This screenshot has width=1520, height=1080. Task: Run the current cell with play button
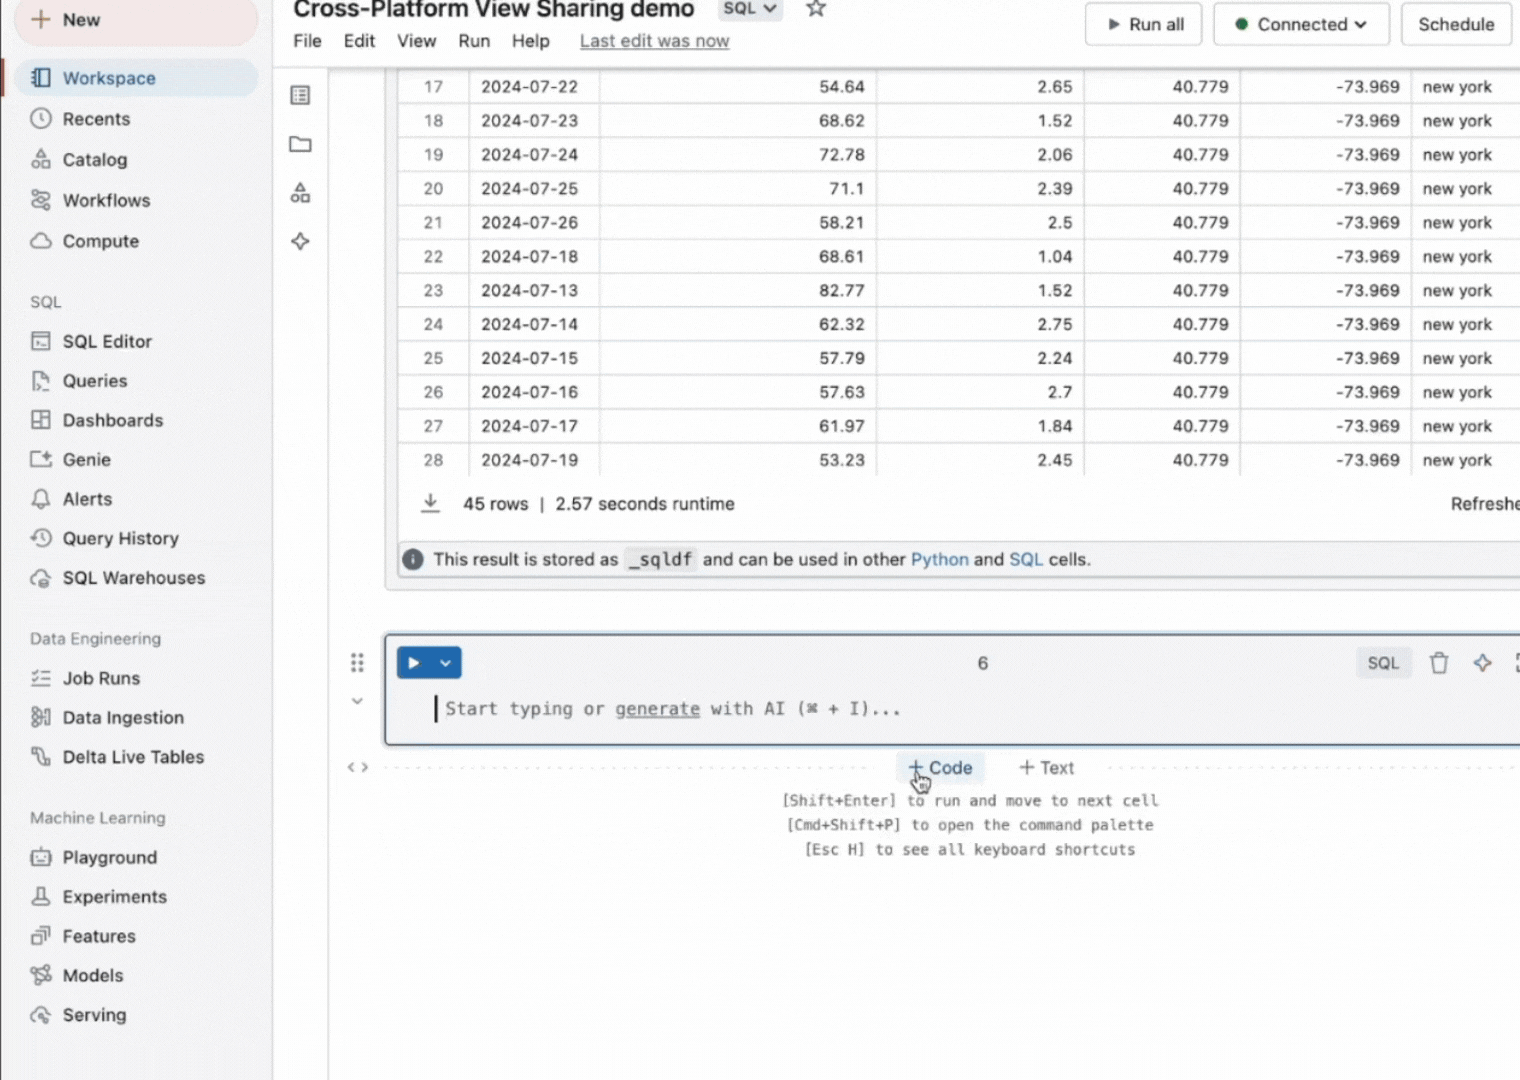(414, 663)
